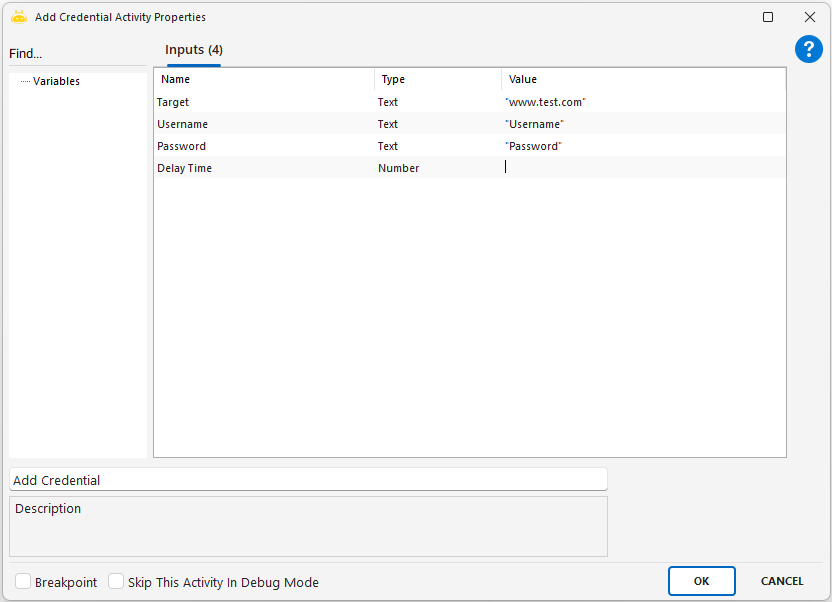The image size is (832, 602).
Task: Edit the Target value "www.test.com"
Action: click(642, 102)
